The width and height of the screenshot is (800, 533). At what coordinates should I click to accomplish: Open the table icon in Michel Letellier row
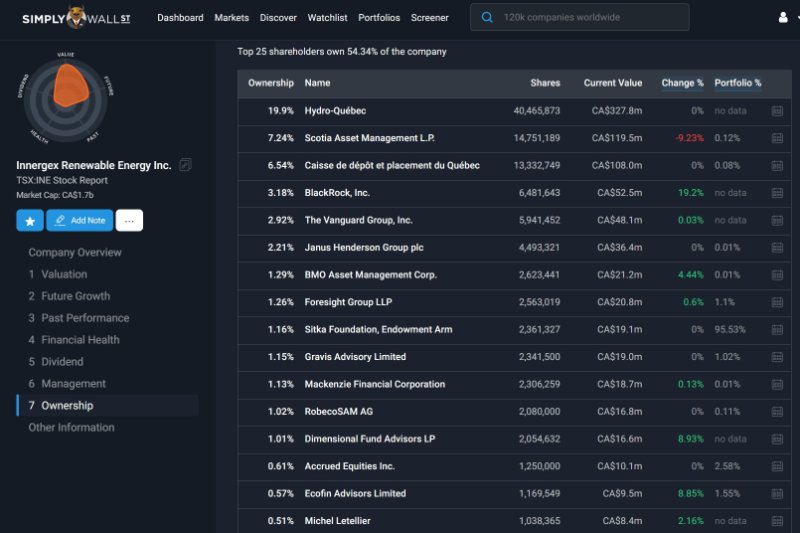click(777, 521)
